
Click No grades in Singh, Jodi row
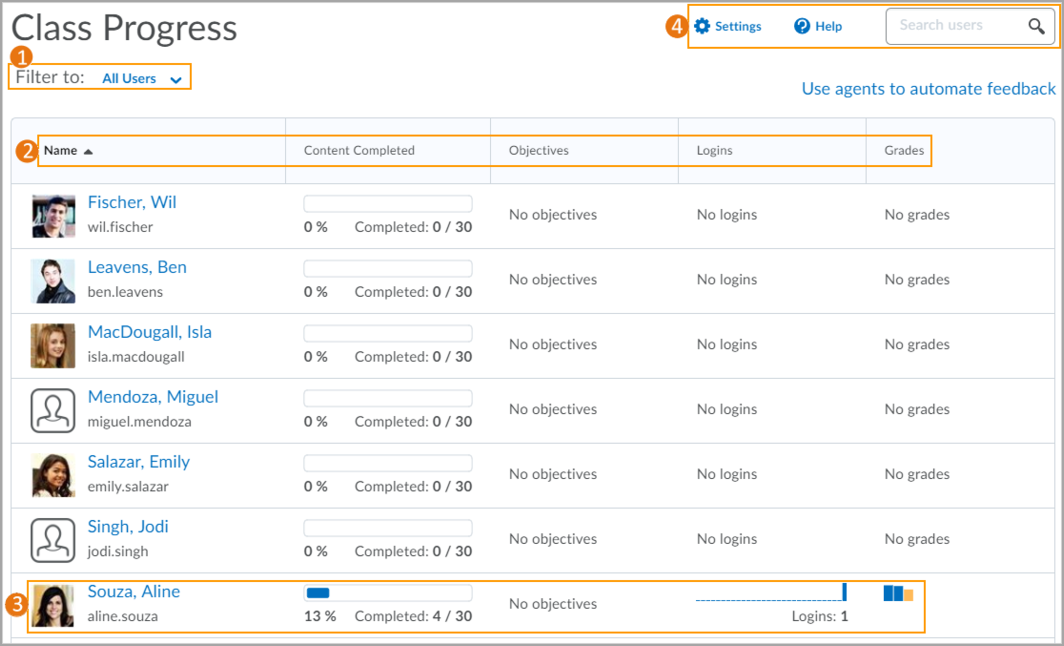pos(917,539)
